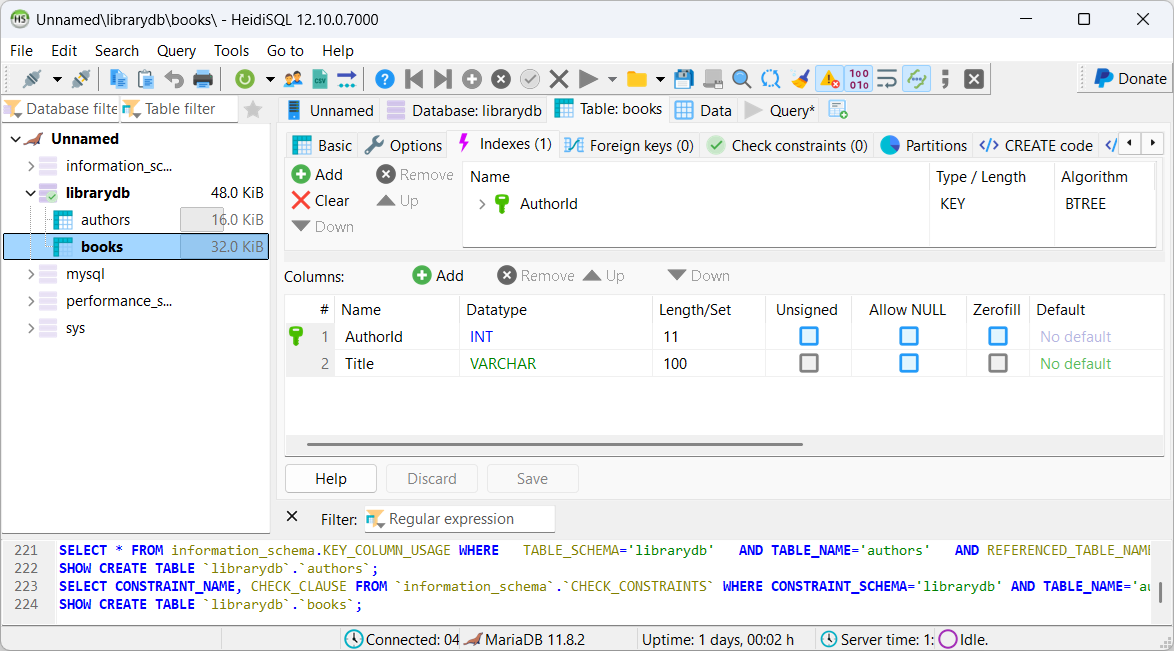Click the Save disk toolbar icon
This screenshot has width=1174, height=651.
point(684,79)
